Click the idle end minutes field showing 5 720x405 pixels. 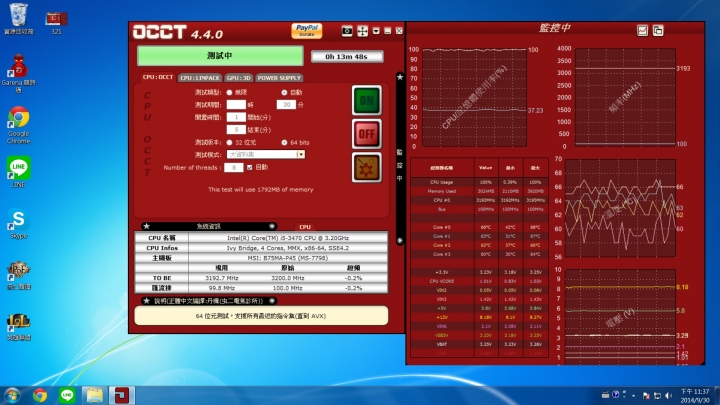point(236,129)
